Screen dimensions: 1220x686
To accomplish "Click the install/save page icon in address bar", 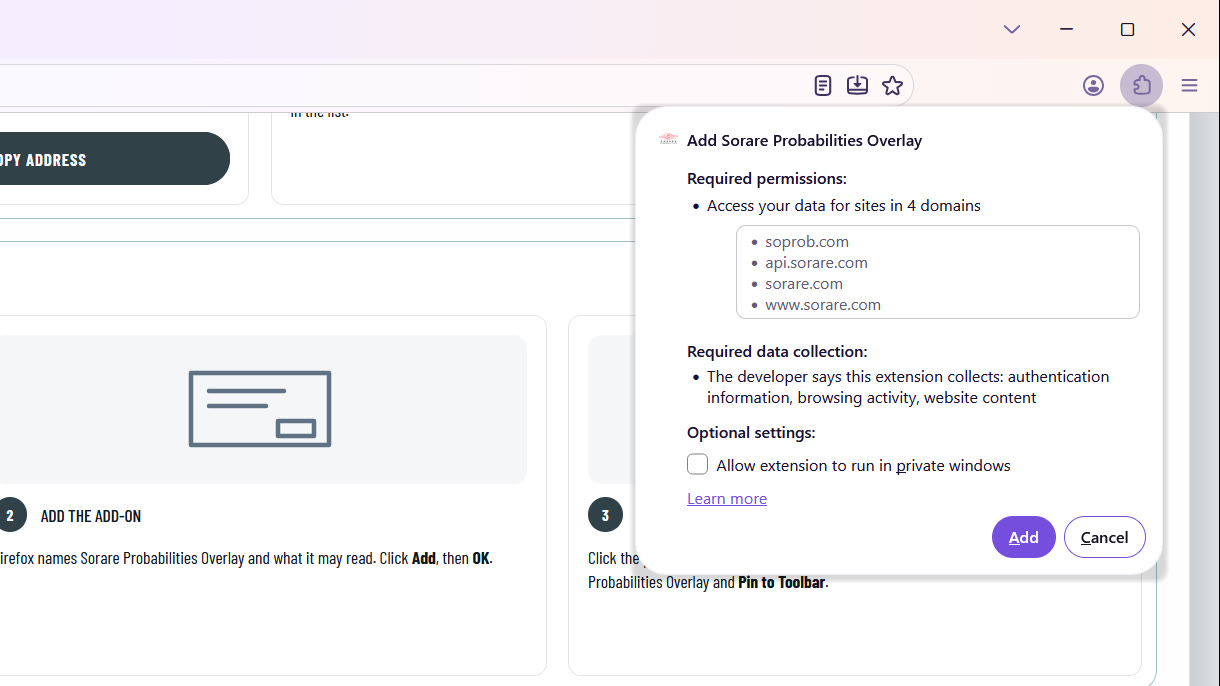I will click(x=857, y=86).
